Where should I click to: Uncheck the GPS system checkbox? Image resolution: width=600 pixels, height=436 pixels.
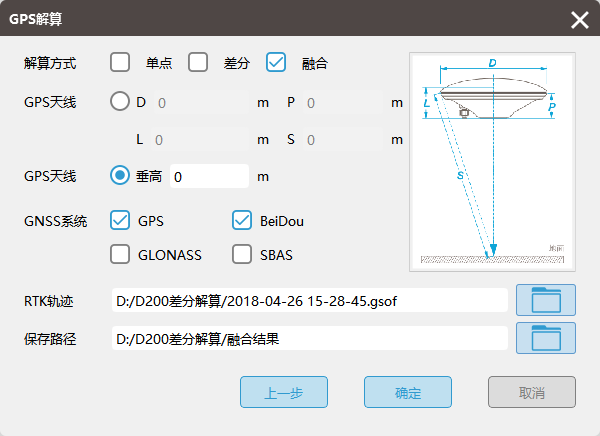coord(120,219)
